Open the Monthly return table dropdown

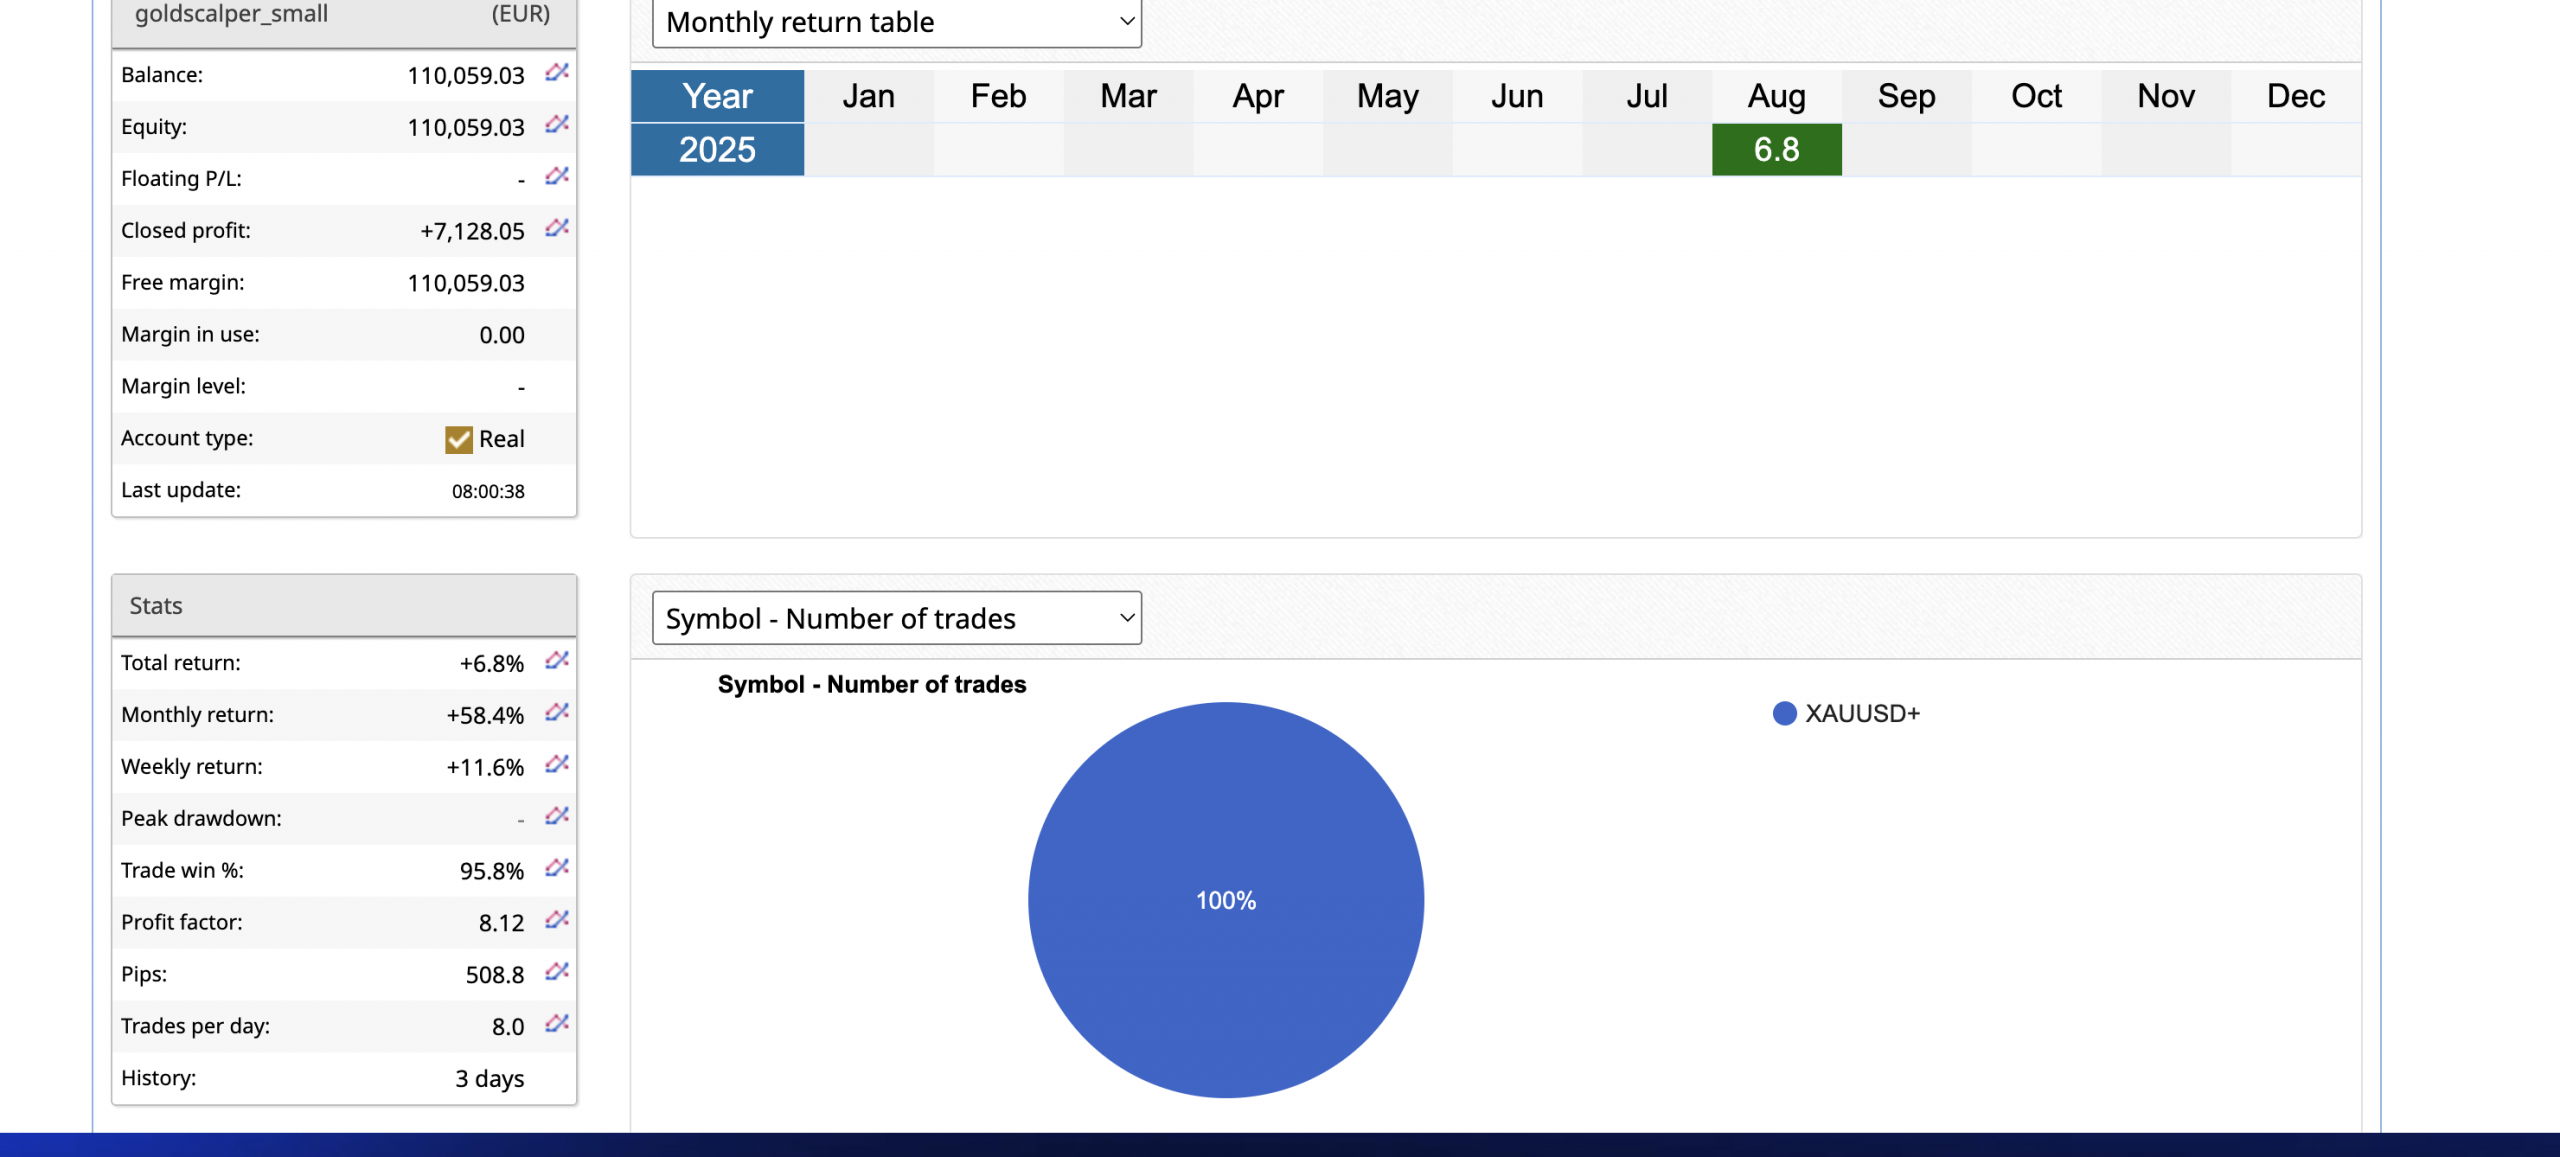pos(896,22)
